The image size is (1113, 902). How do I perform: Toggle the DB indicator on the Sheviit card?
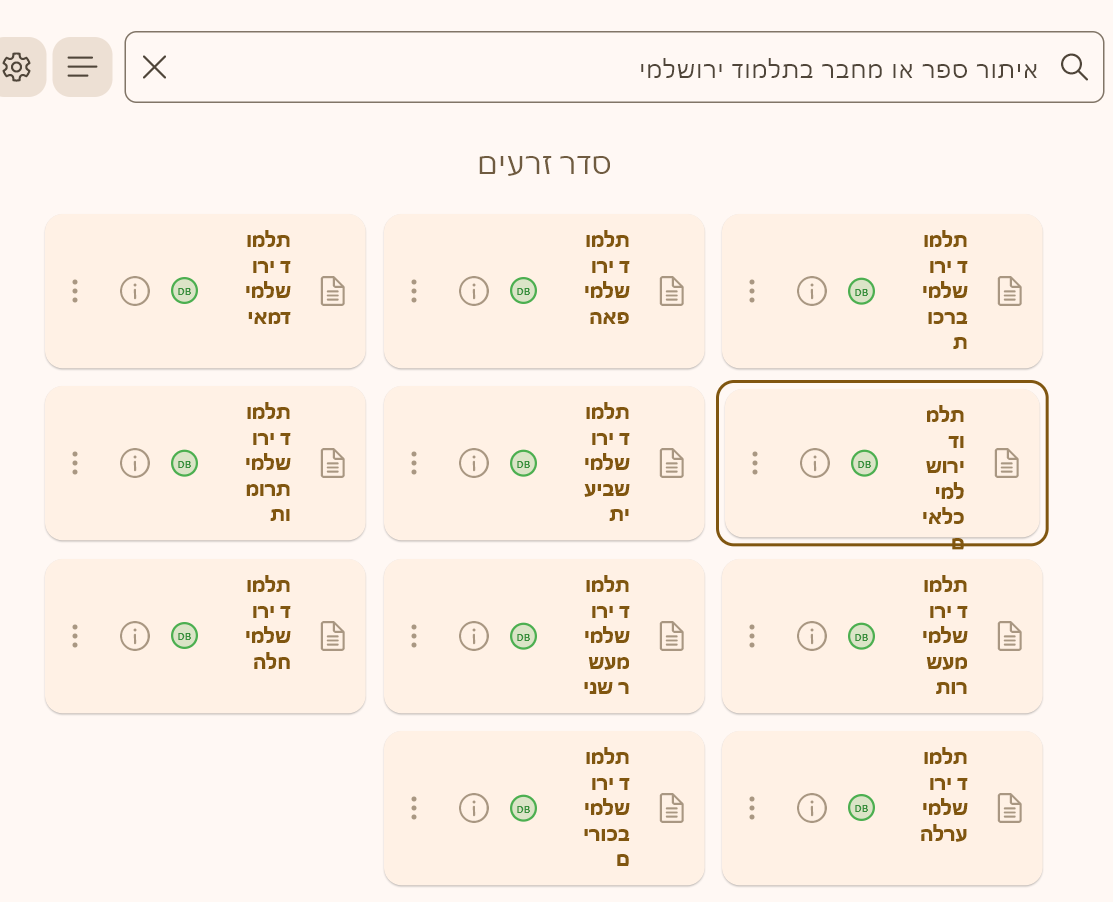click(522, 463)
